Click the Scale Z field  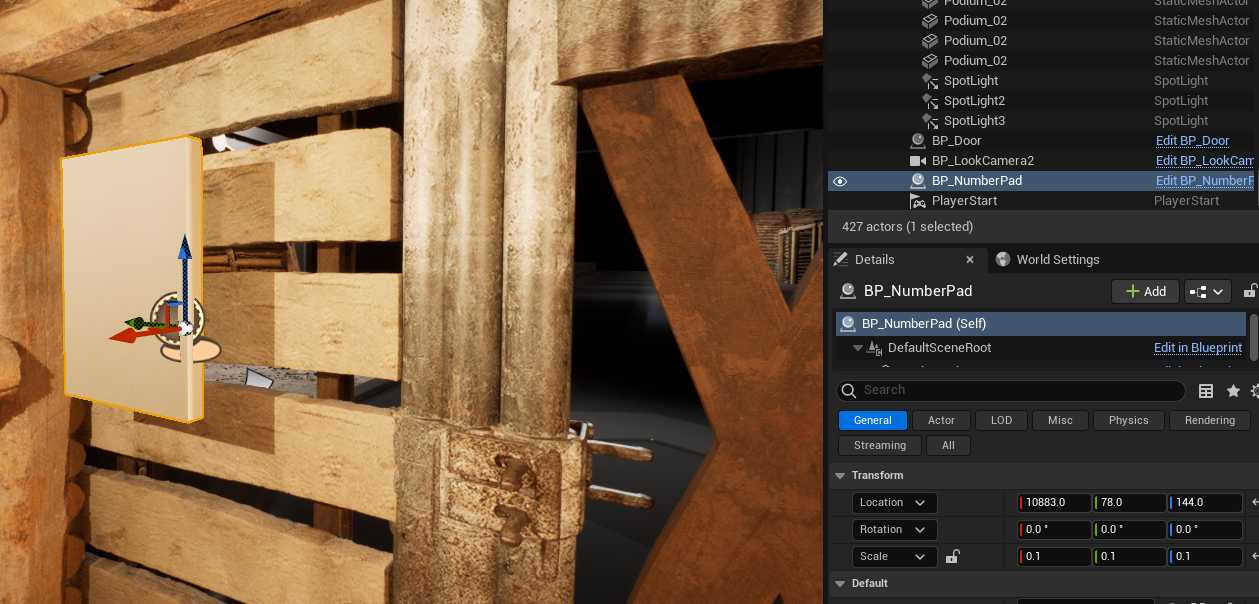click(1206, 557)
